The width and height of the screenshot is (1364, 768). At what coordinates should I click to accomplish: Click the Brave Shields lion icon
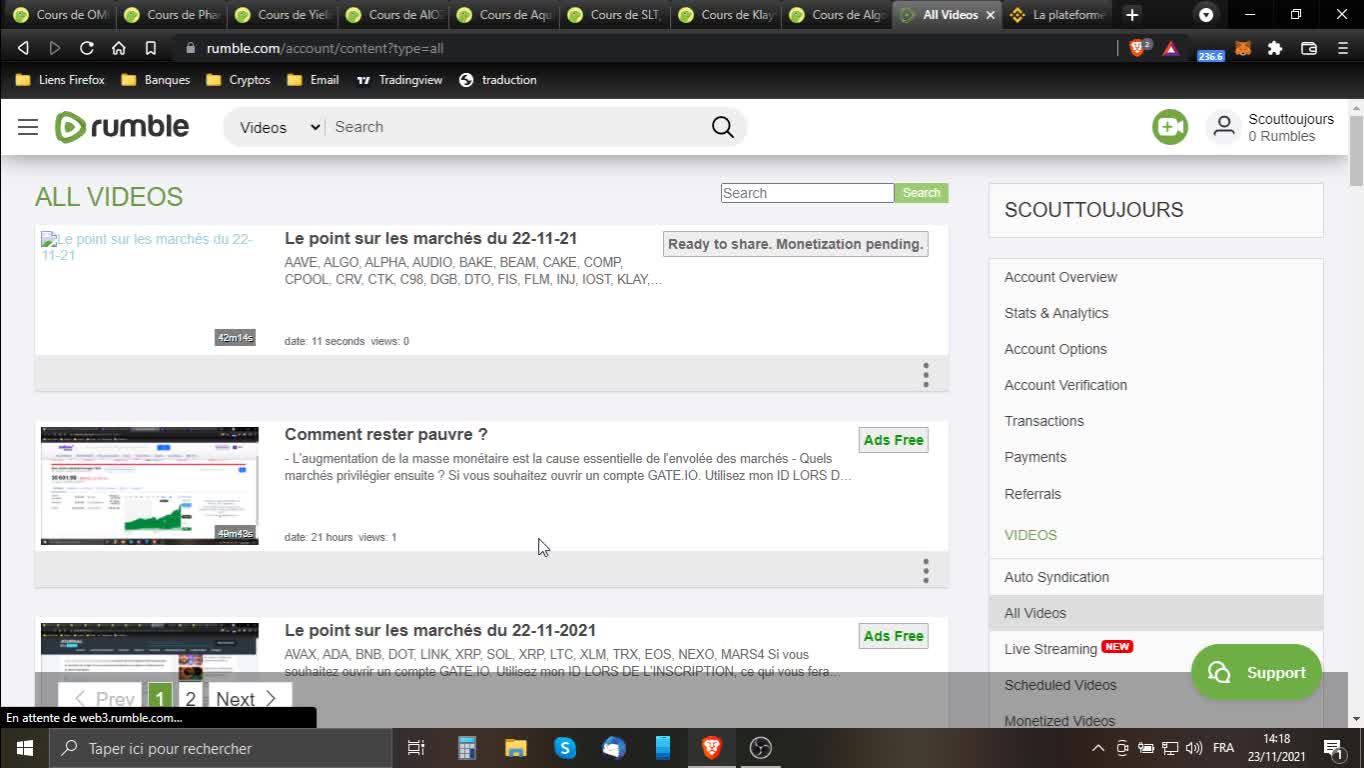(x=1139, y=48)
